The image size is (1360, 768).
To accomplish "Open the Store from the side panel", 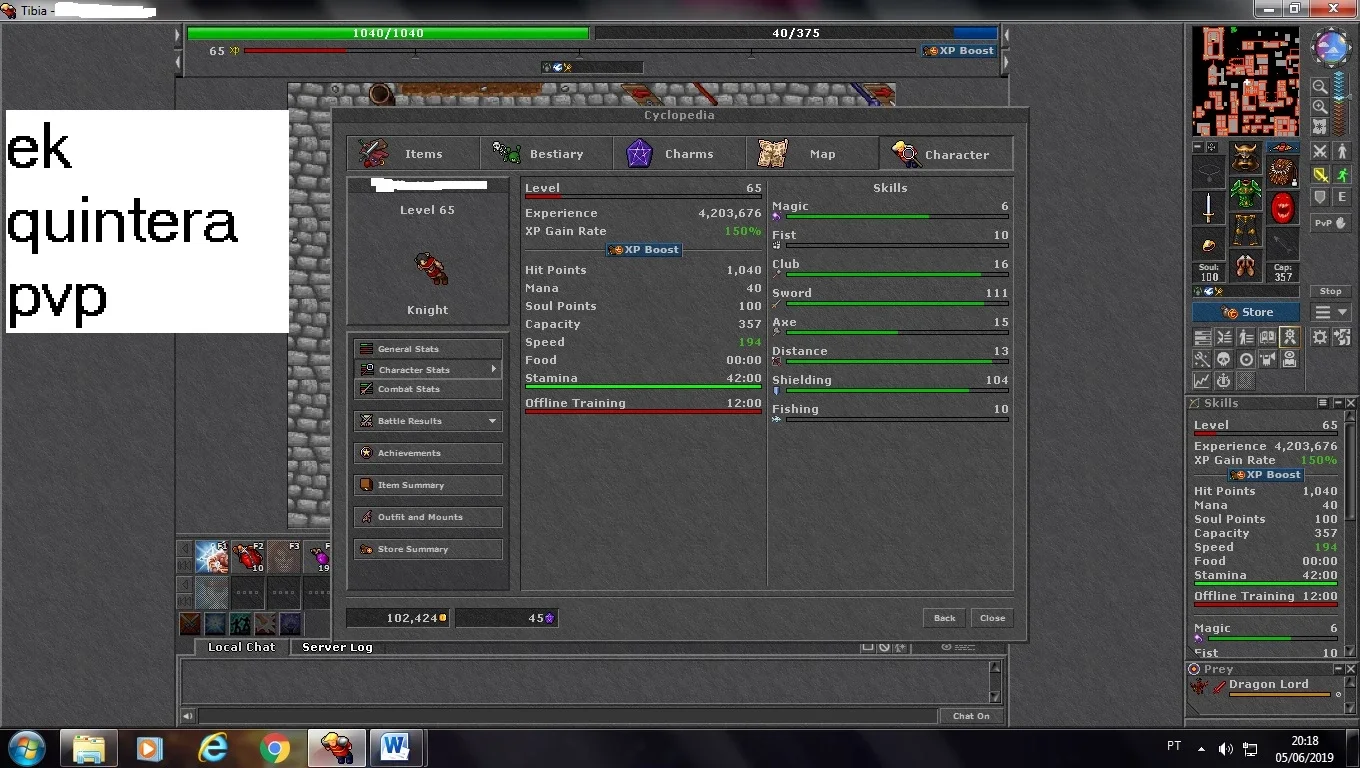I will 1246,312.
